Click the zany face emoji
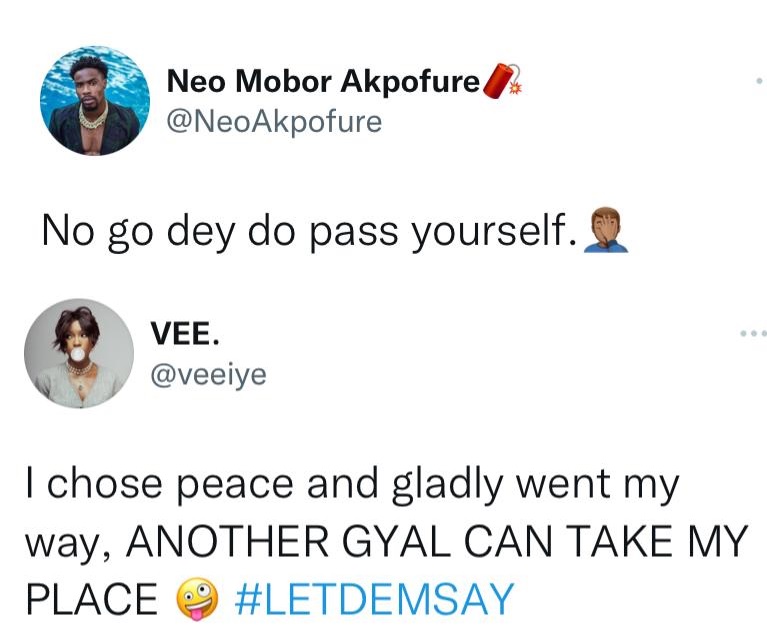This screenshot has height=630, width=767. tap(197, 599)
